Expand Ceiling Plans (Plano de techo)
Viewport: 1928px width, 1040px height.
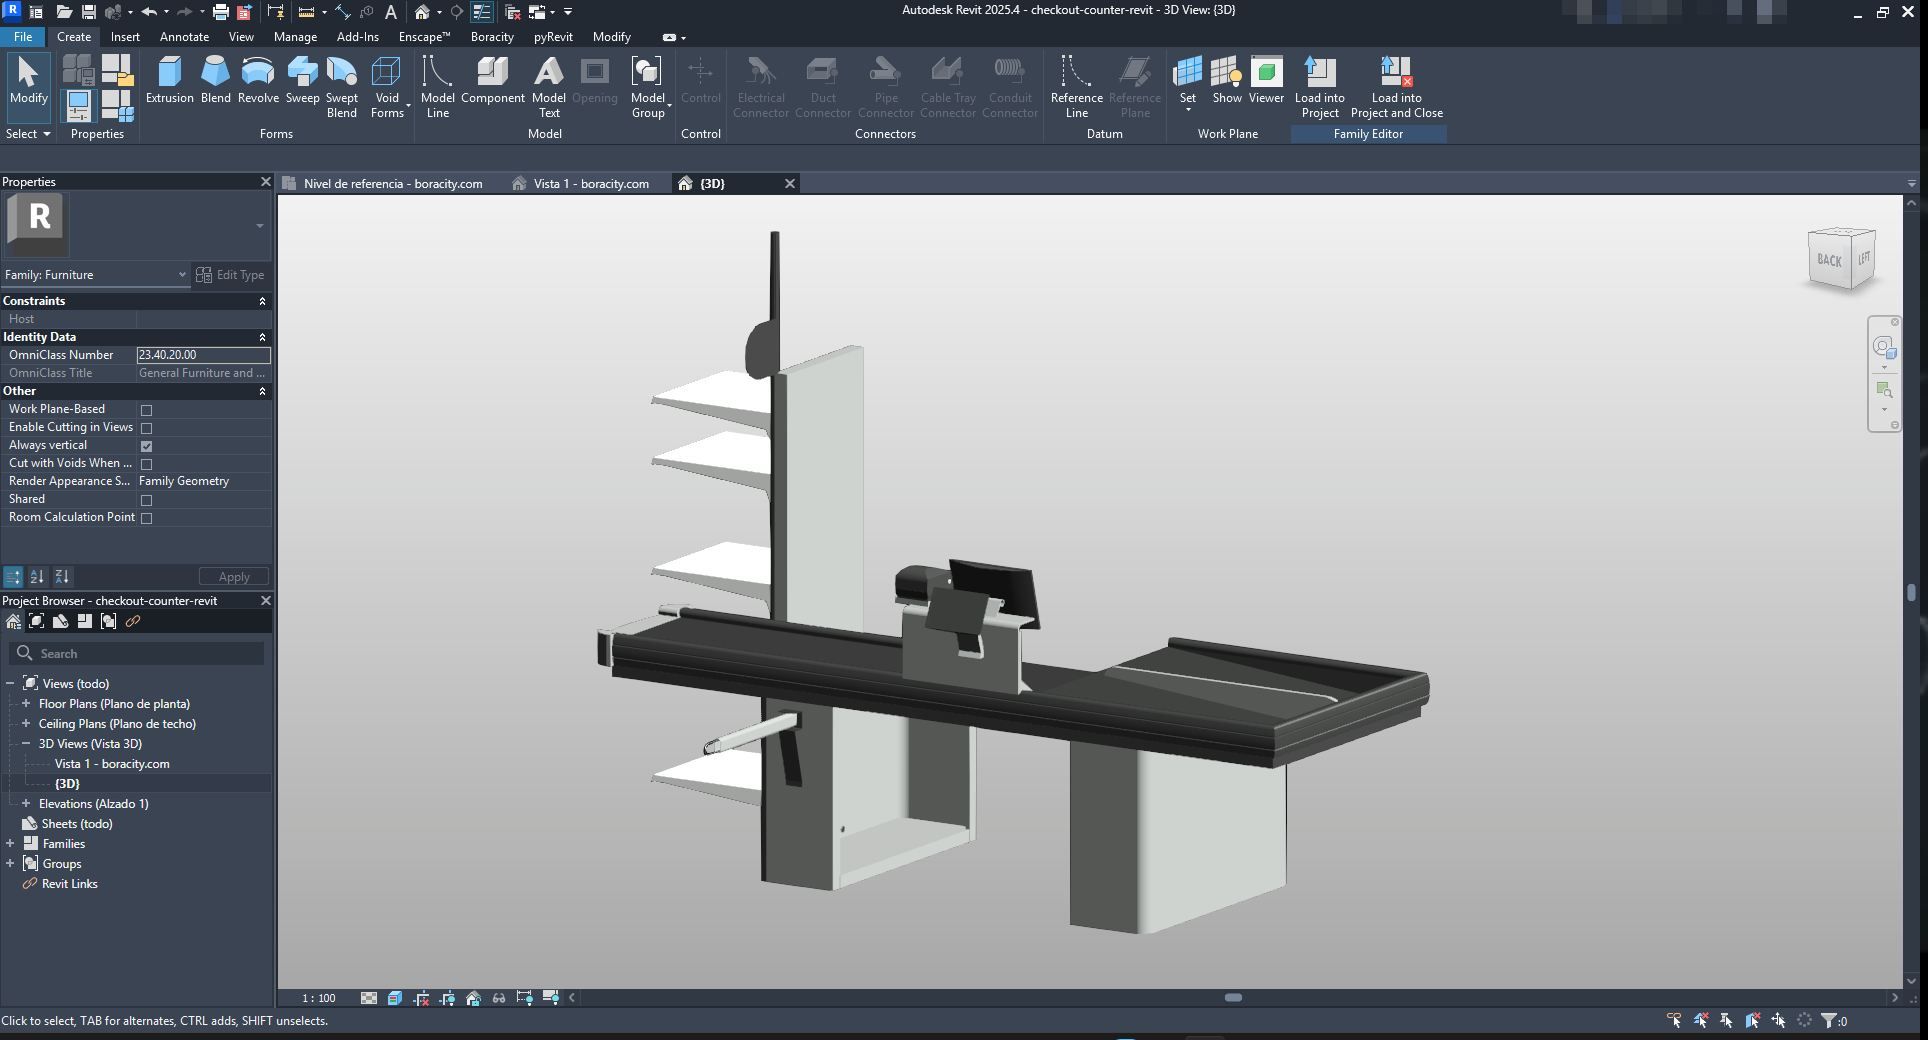(26, 724)
